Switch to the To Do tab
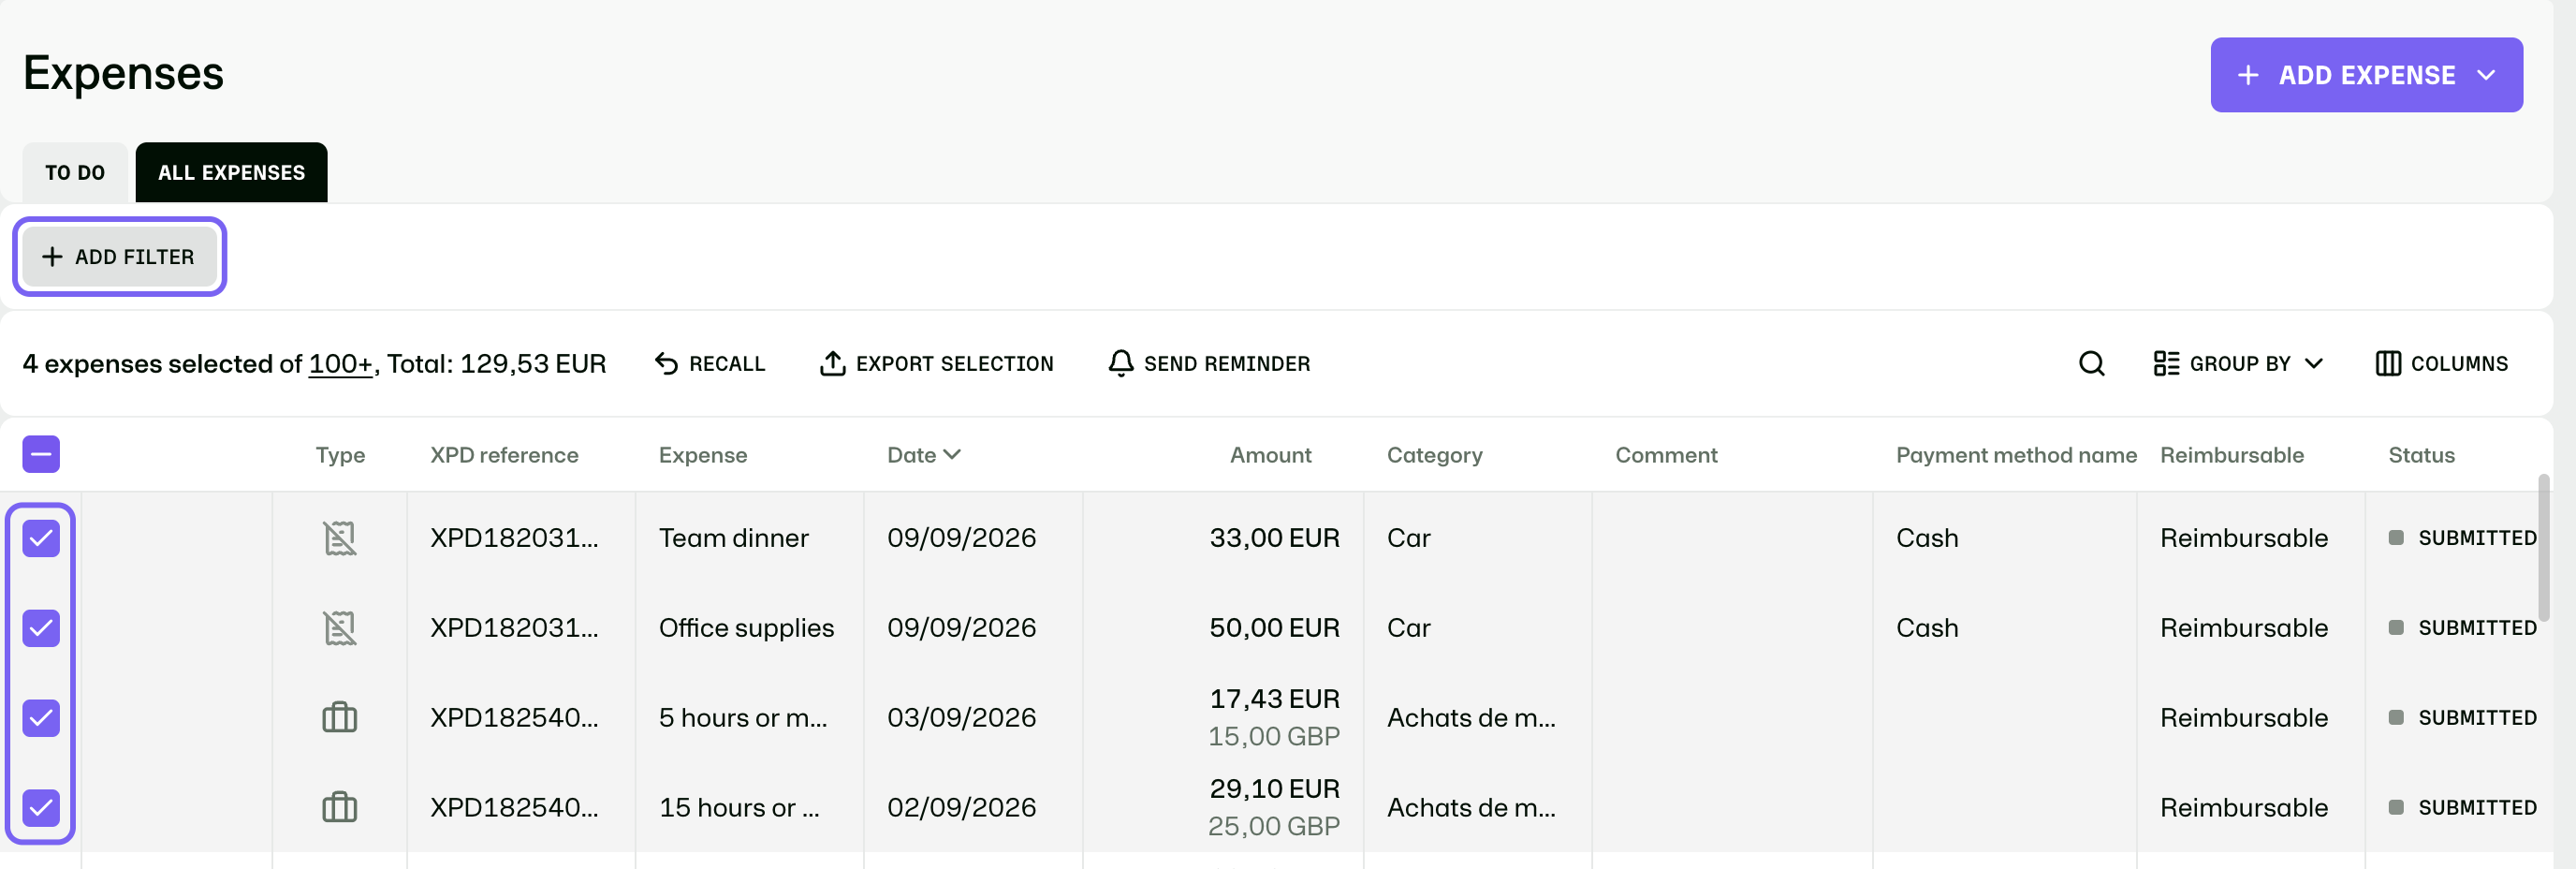 coord(75,172)
